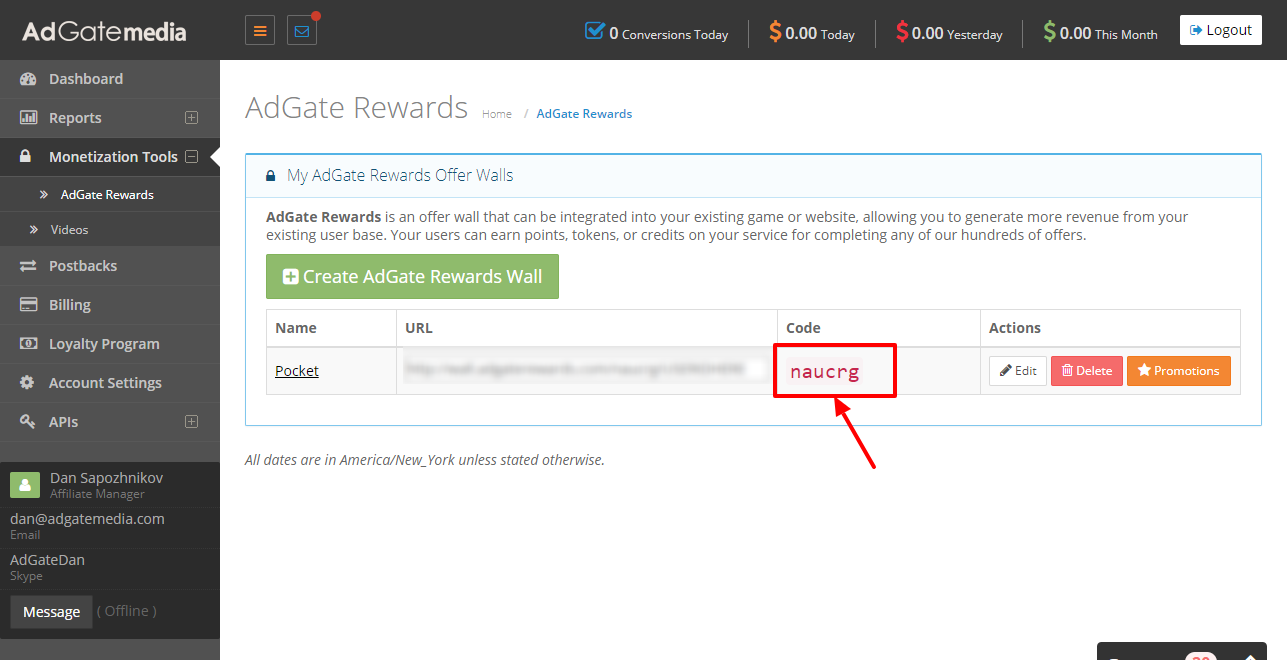Expand the Reports submenu plus icon
Screen dimensions: 1287x660
192,118
